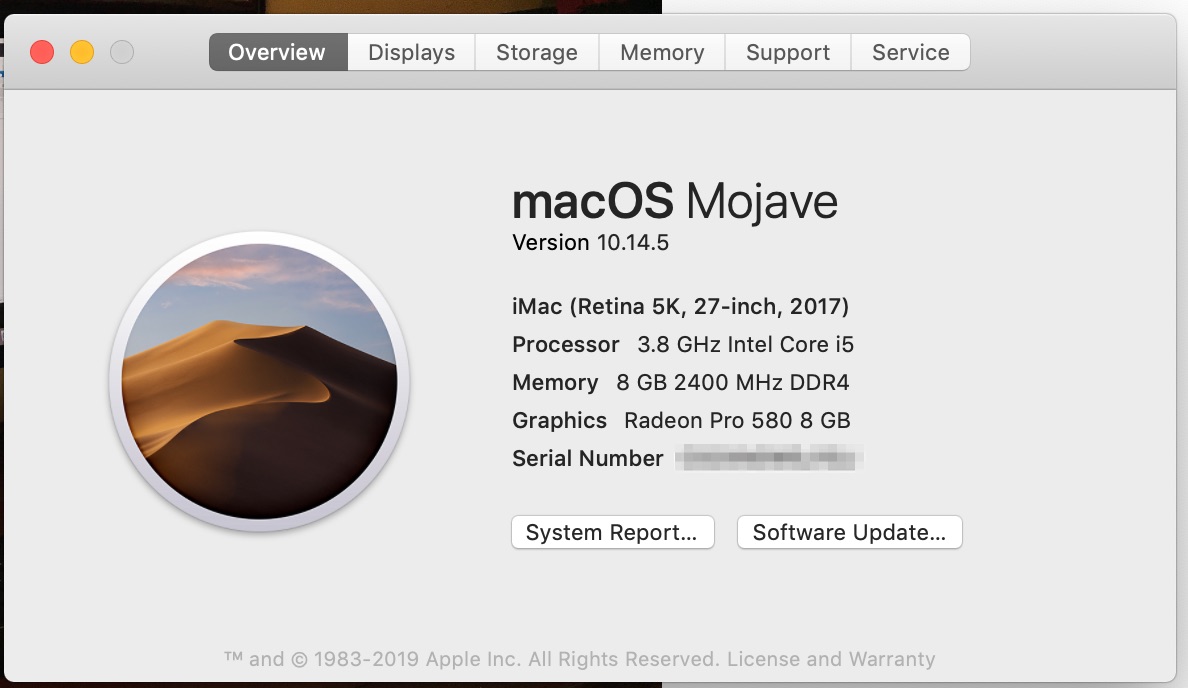Click the macOS Mojave title text
The height and width of the screenshot is (688, 1188).
click(x=674, y=202)
